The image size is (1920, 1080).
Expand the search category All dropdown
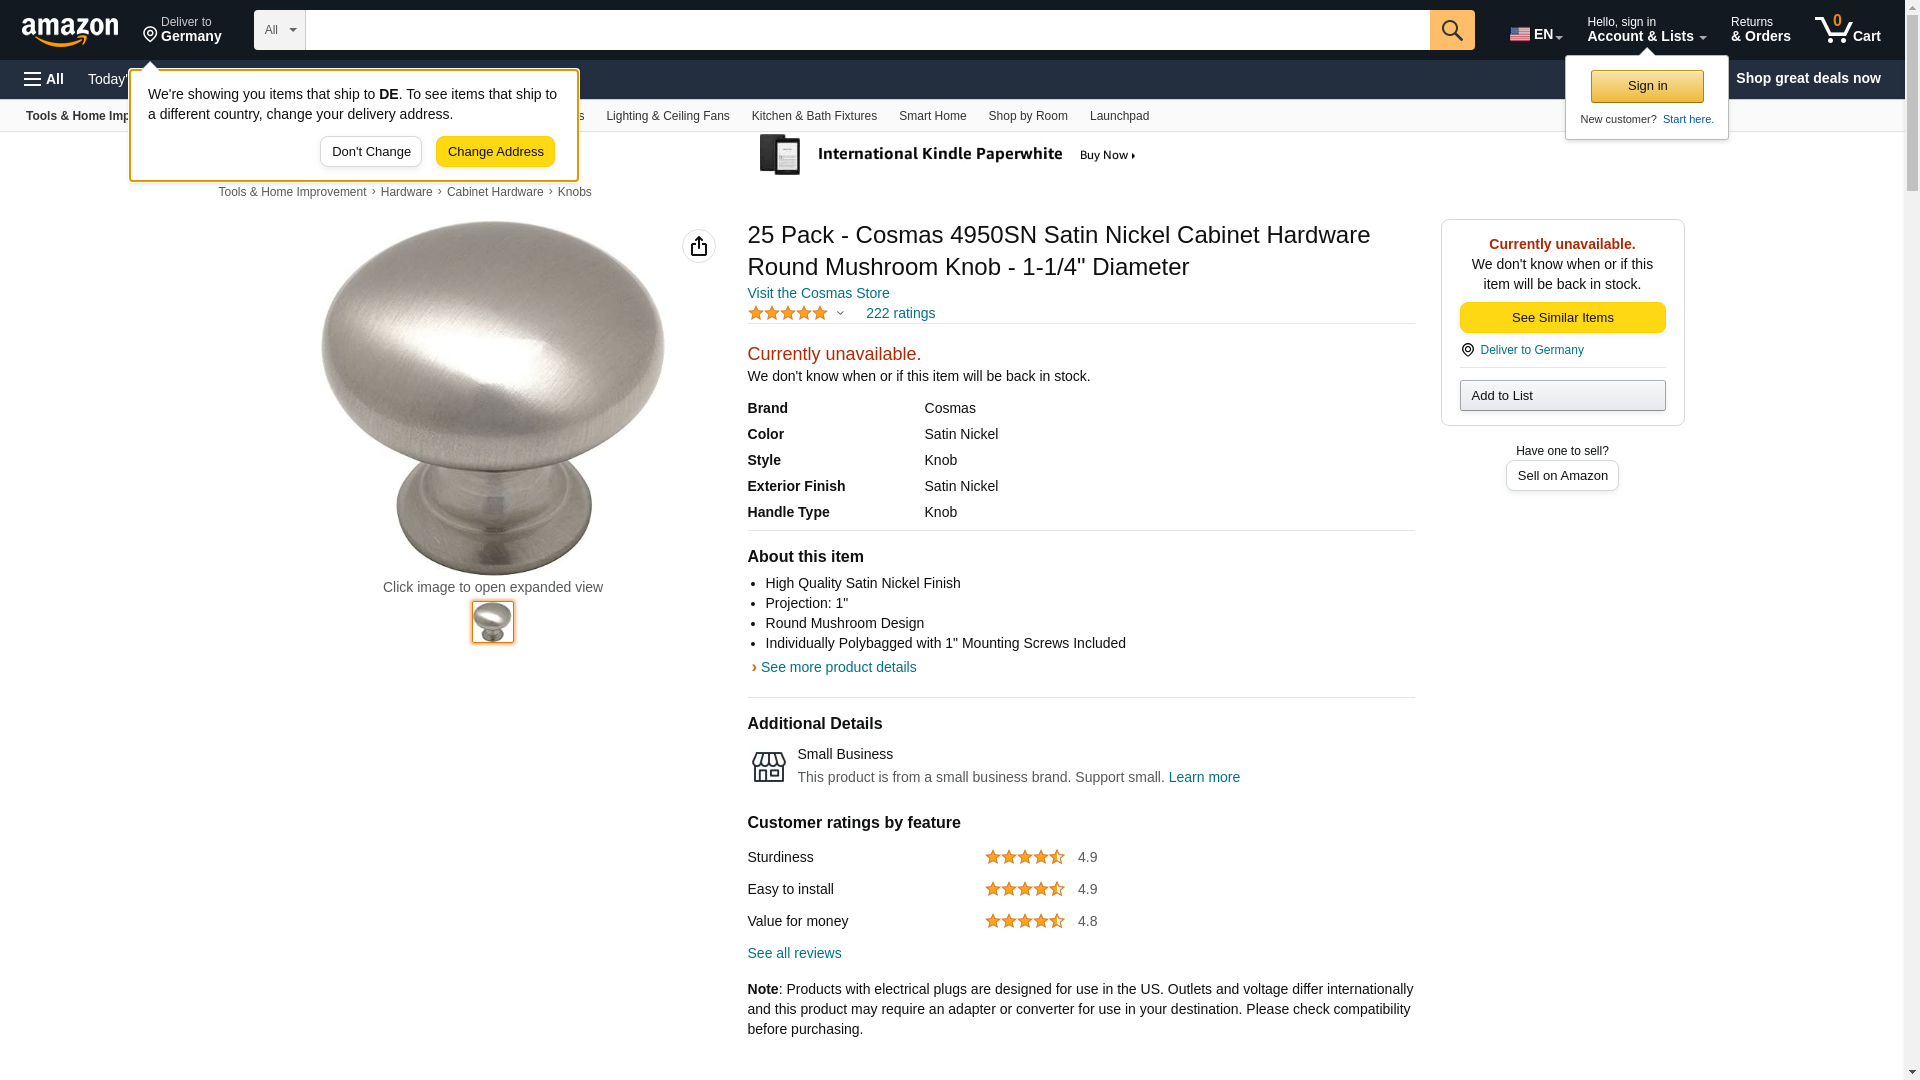[x=280, y=30]
